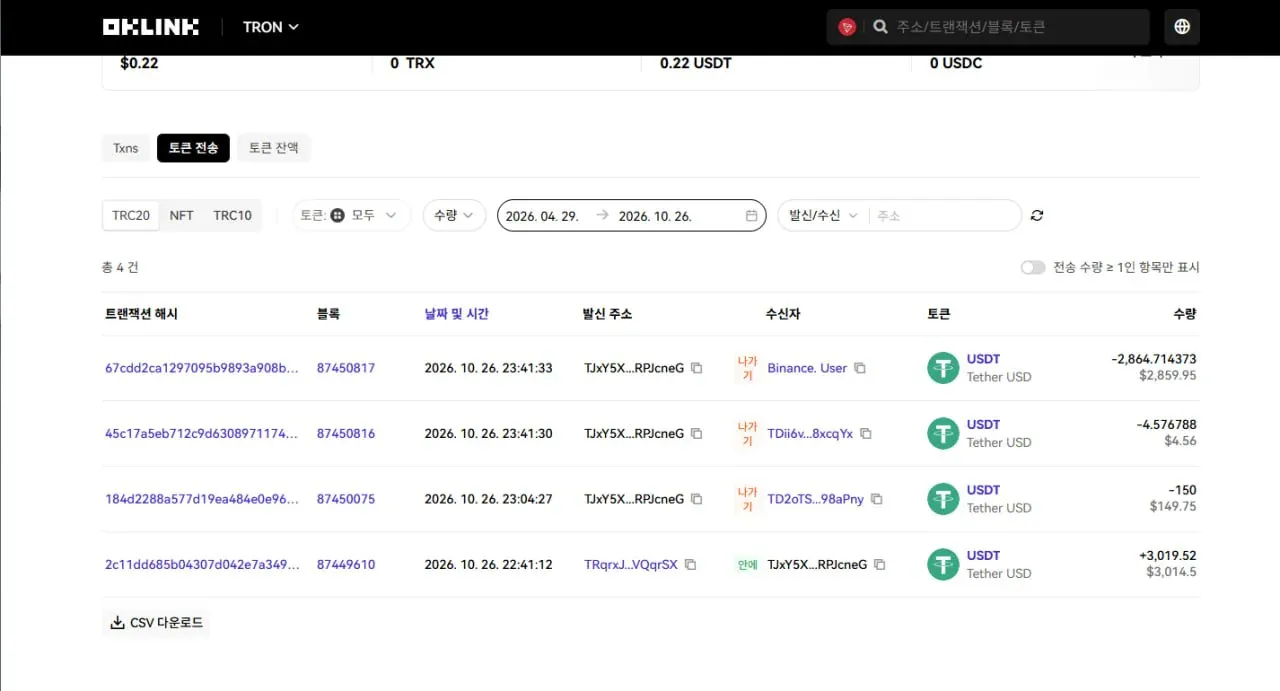Screen dimensions: 1280x691
Task: Switch to the 토큰 잔액 tab
Action: (274, 148)
